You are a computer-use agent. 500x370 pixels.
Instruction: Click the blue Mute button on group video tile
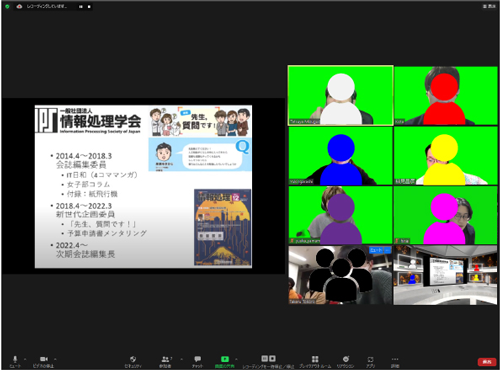pos(376,250)
